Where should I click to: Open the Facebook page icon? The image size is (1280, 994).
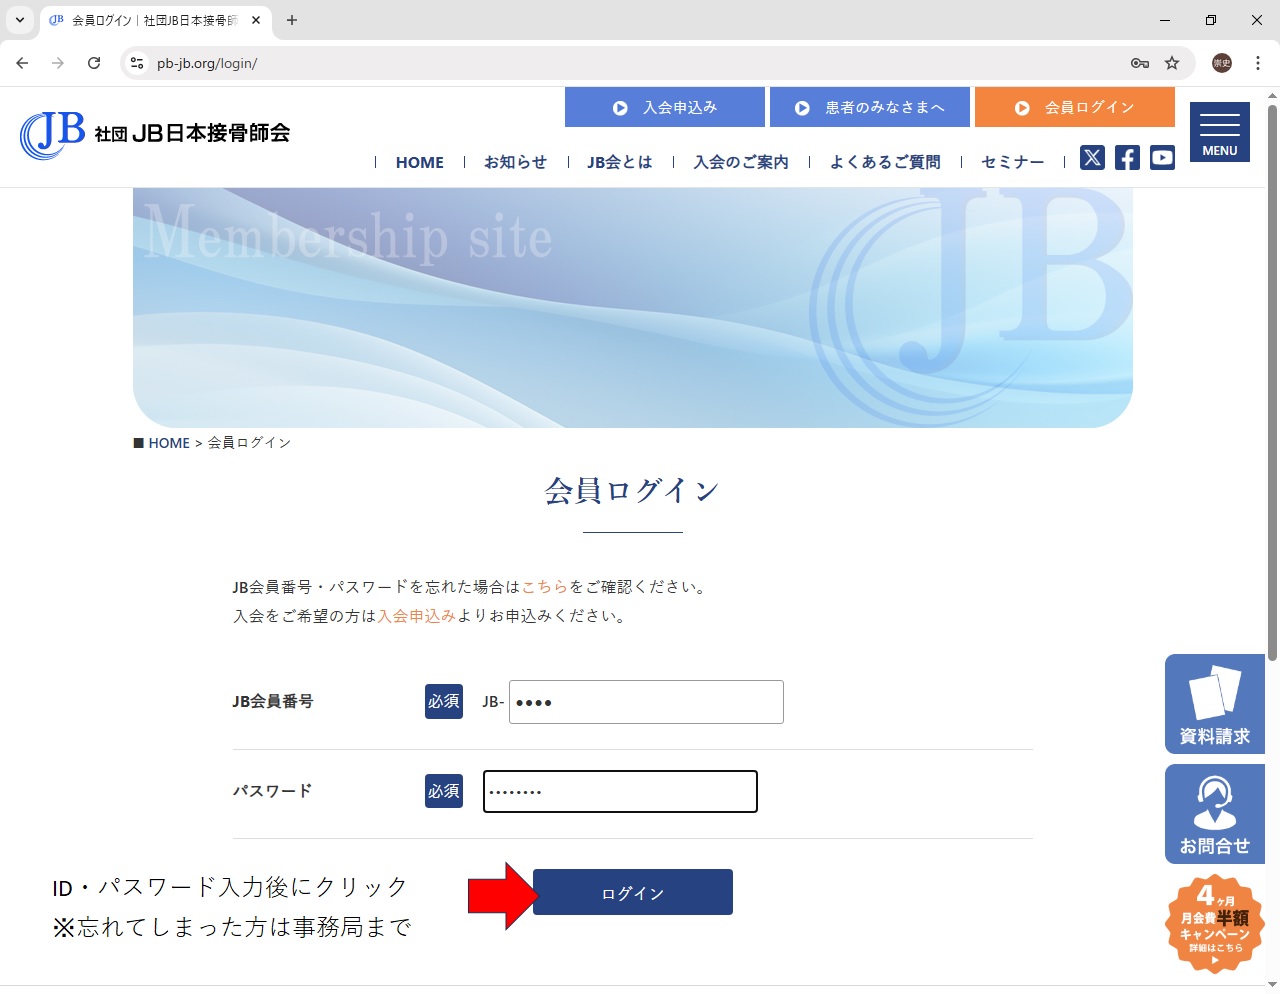point(1127,158)
